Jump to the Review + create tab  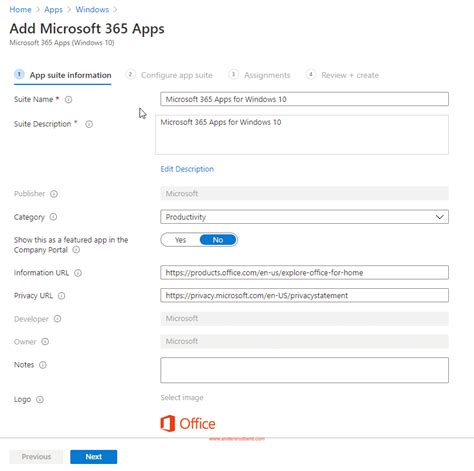click(342, 75)
